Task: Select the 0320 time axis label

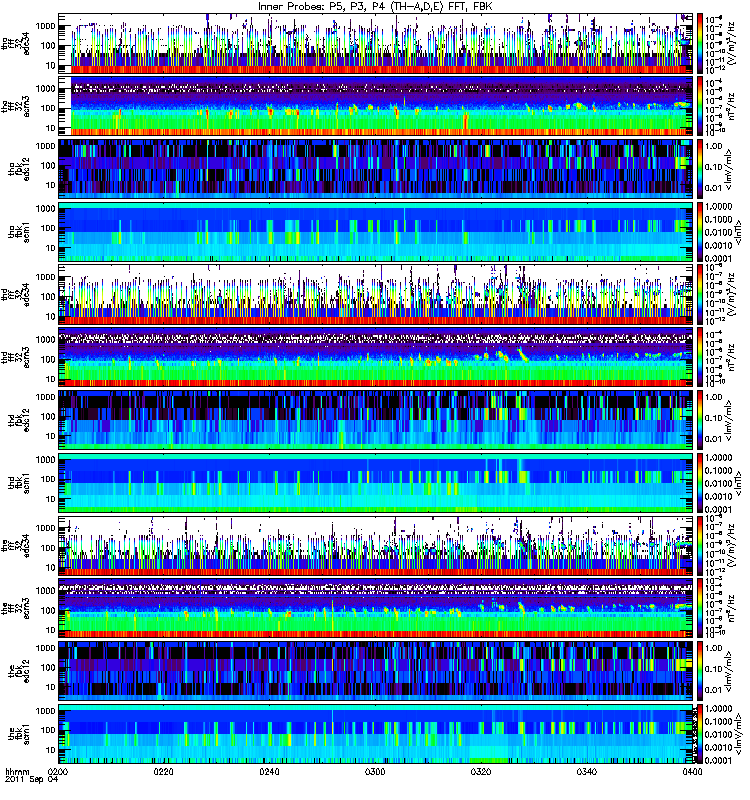Action: [x=481, y=772]
